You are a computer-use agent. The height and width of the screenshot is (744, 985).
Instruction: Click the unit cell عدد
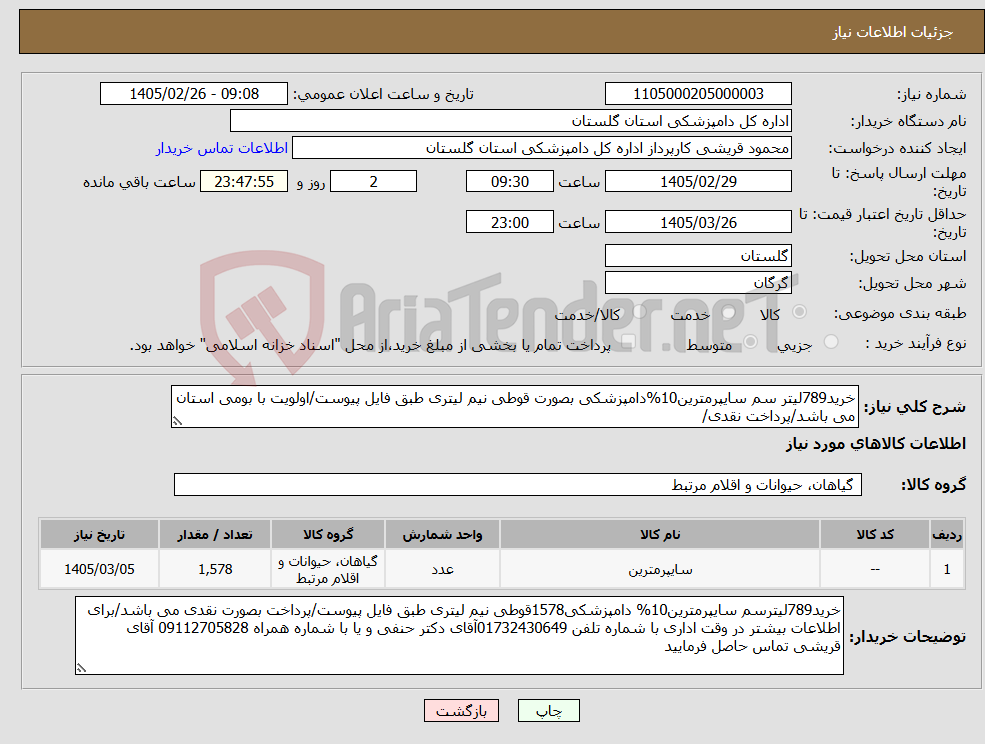(442, 569)
